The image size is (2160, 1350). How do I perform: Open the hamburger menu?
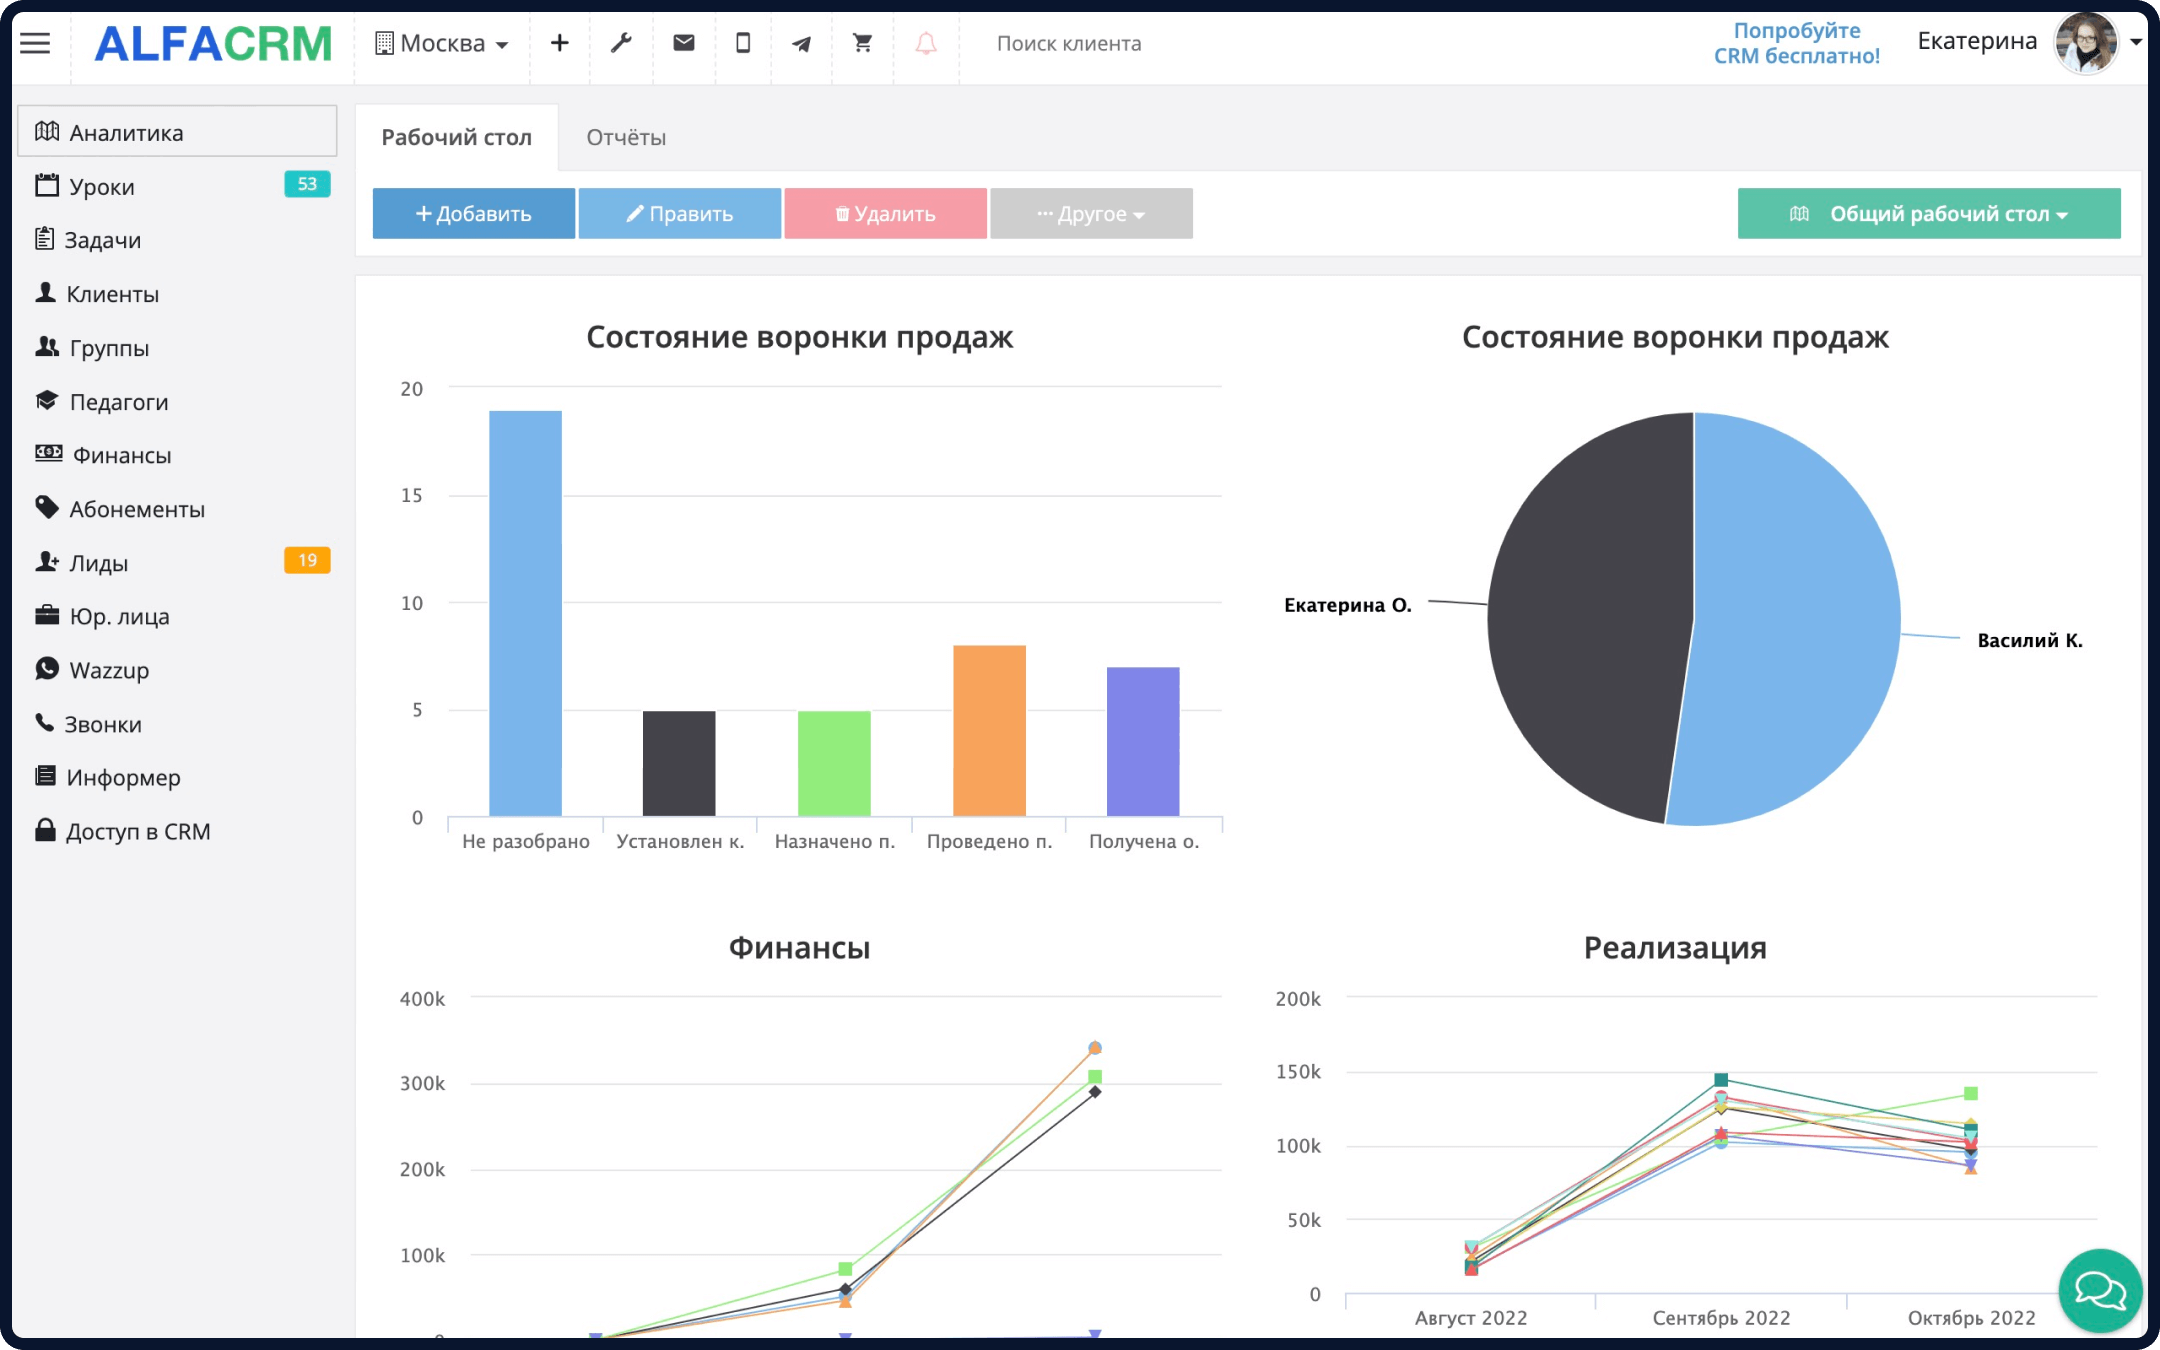(35, 43)
